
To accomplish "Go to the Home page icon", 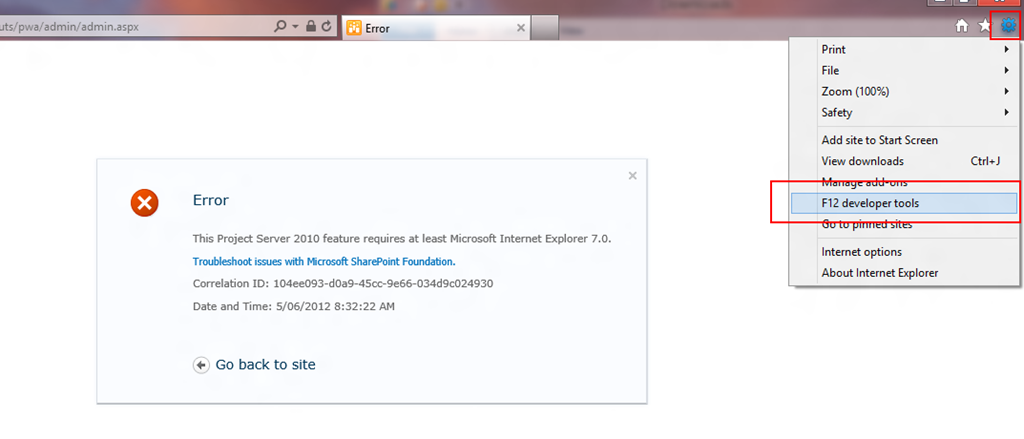I will pyautogui.click(x=961, y=26).
